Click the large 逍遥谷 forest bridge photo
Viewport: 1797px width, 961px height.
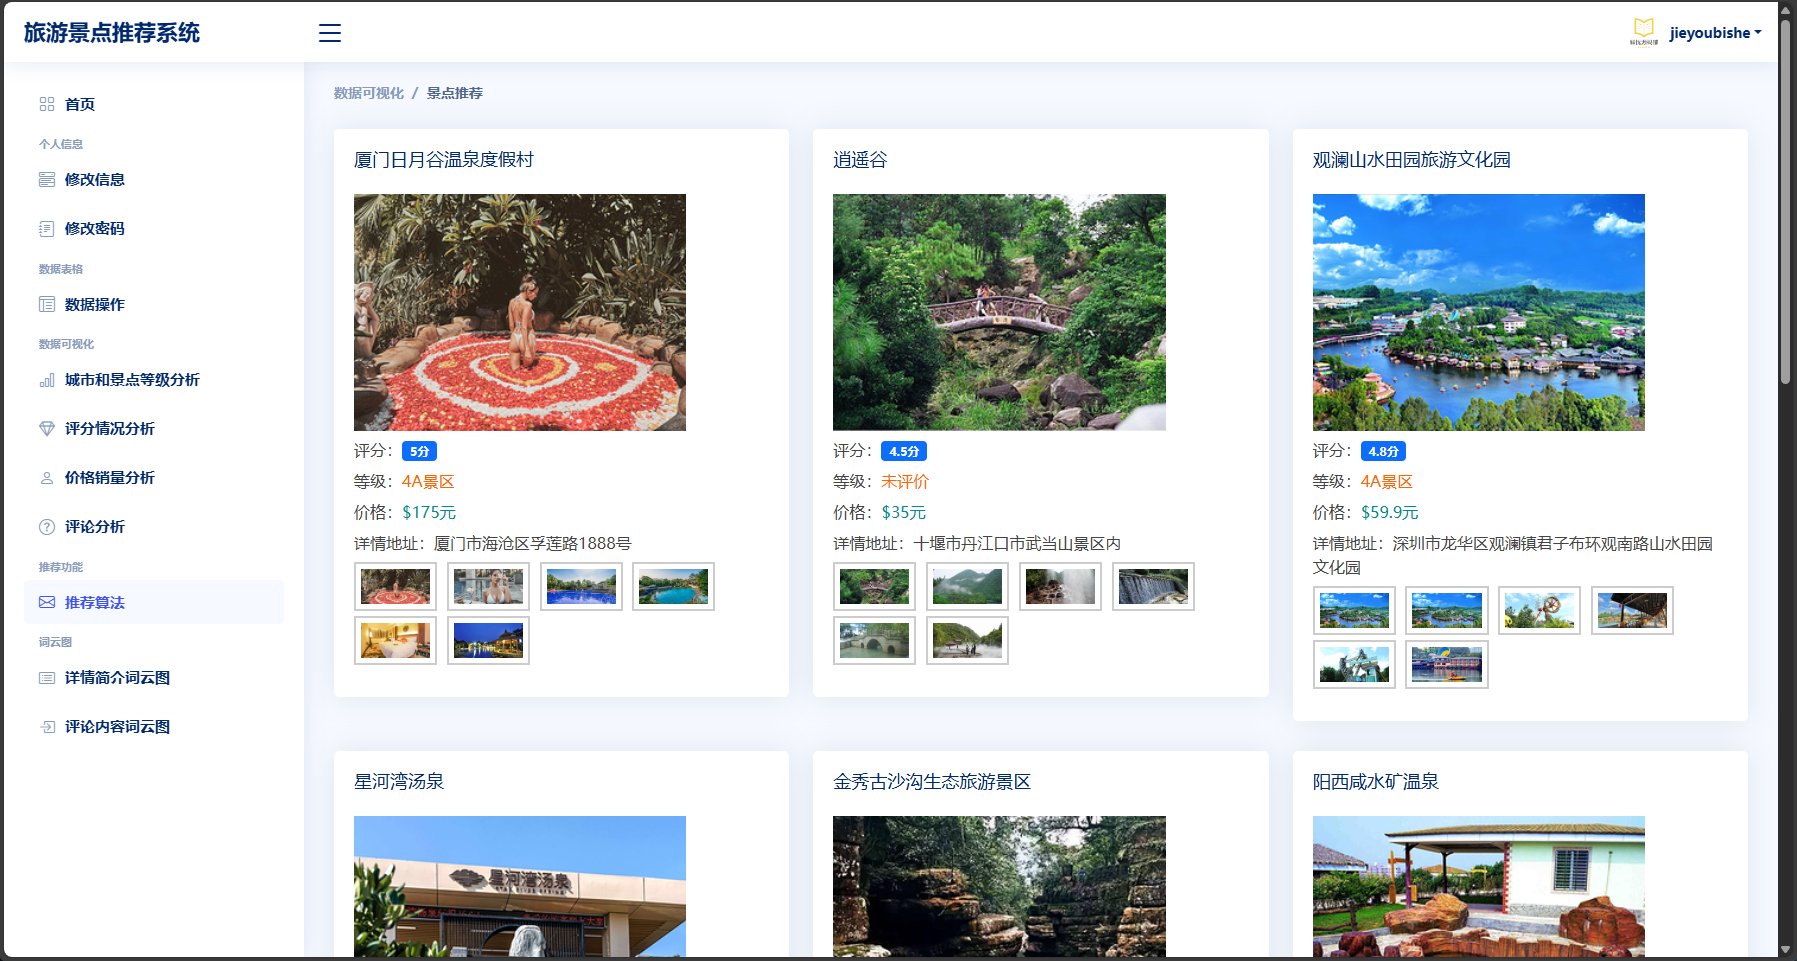coord(999,312)
